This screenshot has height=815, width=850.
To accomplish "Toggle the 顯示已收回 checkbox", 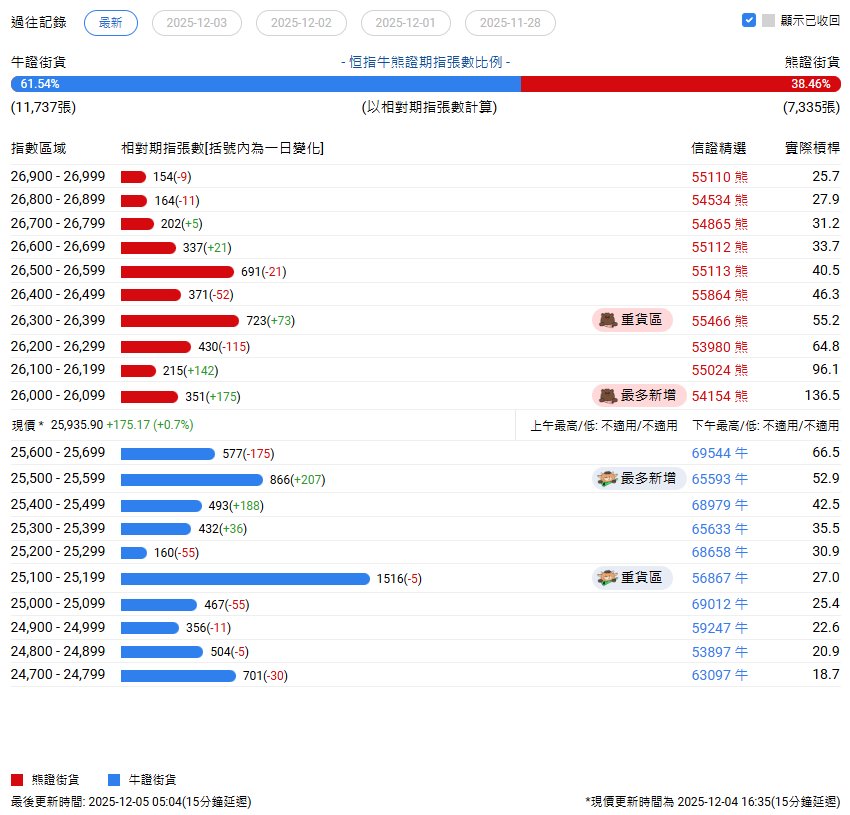I will point(749,20).
